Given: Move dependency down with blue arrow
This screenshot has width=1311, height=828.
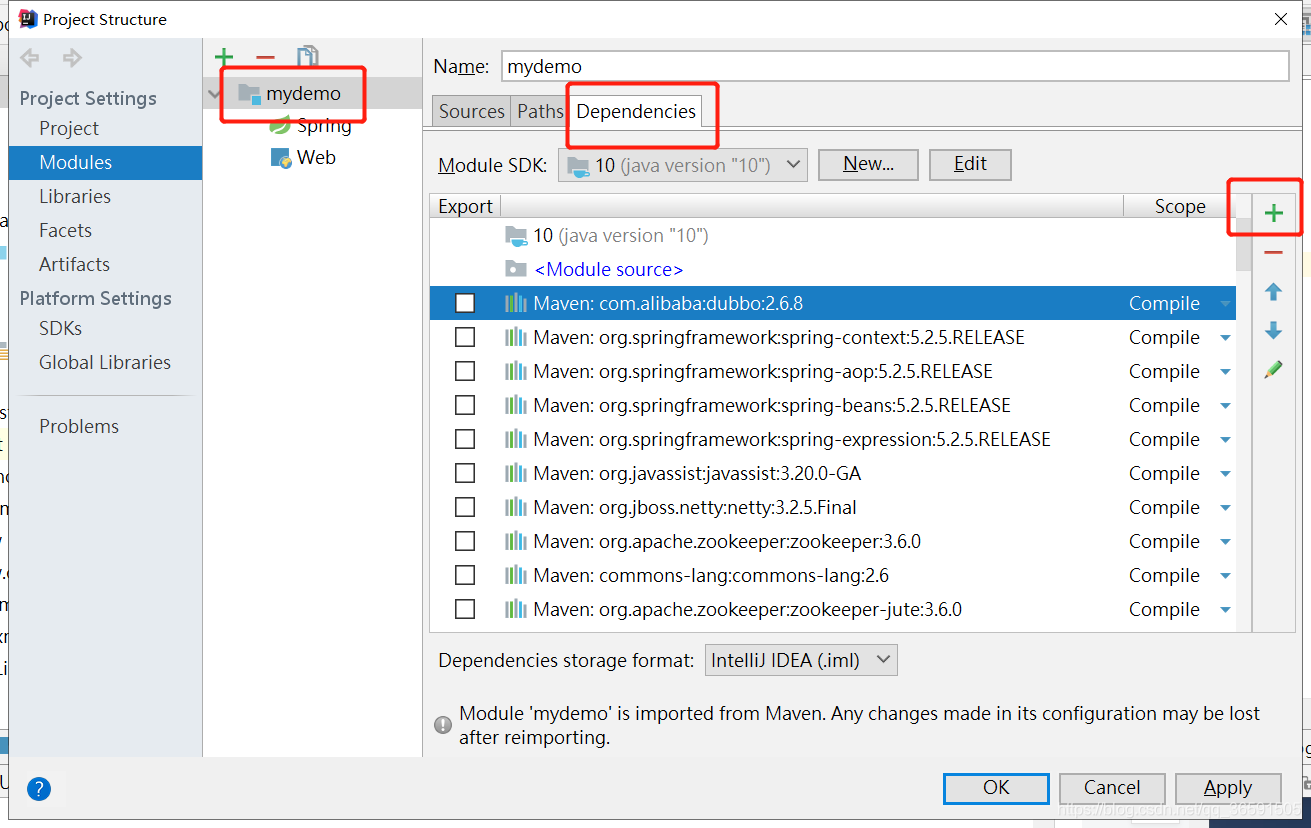Looking at the screenshot, I should pyautogui.click(x=1273, y=331).
